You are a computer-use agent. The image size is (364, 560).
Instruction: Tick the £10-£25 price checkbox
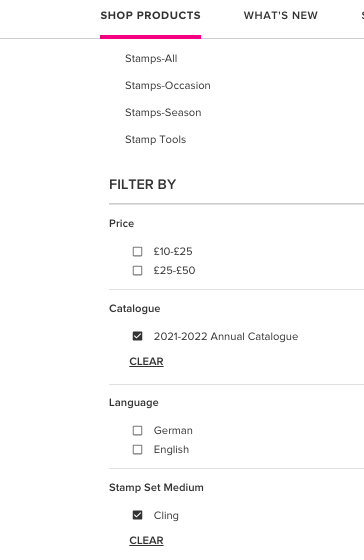pos(138,251)
